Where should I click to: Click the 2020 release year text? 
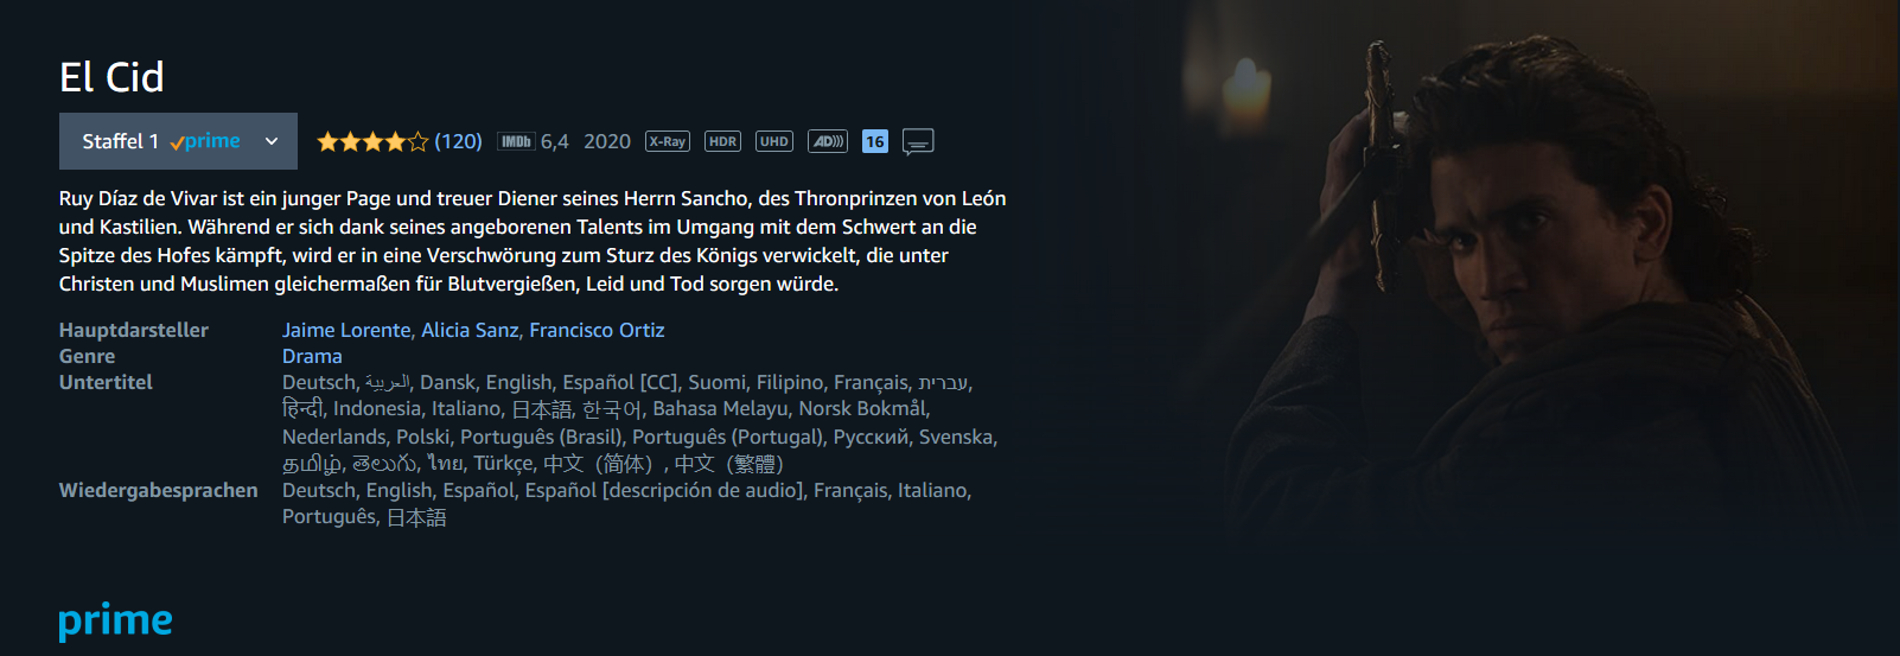tap(607, 141)
